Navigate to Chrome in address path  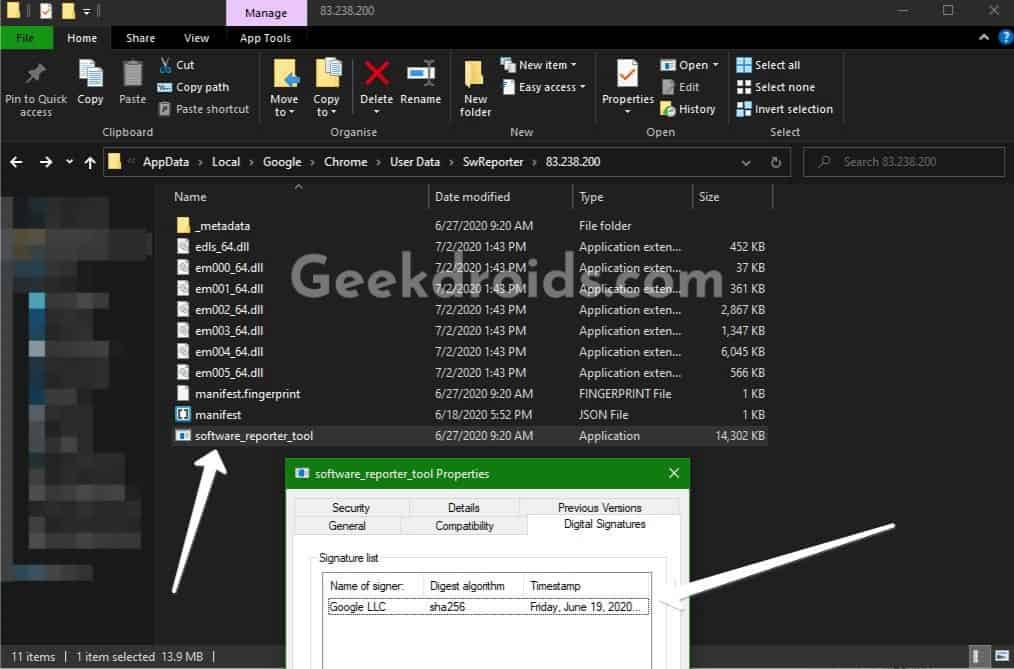pos(345,162)
